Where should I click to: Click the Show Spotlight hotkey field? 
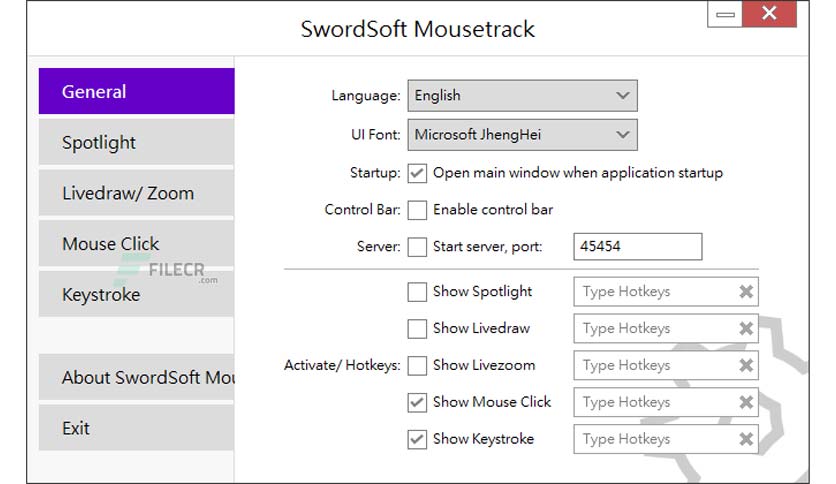click(x=666, y=292)
